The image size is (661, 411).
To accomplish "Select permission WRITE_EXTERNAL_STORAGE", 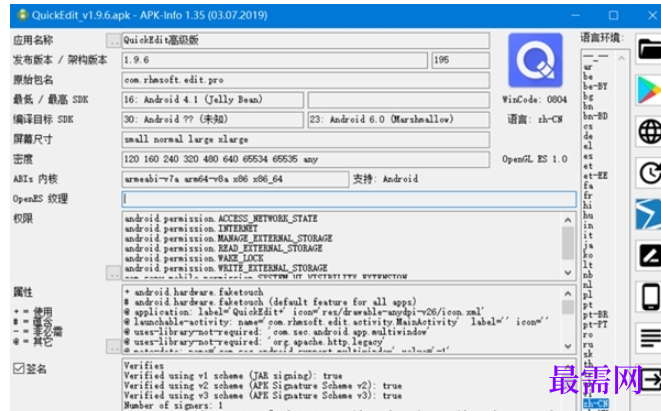I will (226, 268).
